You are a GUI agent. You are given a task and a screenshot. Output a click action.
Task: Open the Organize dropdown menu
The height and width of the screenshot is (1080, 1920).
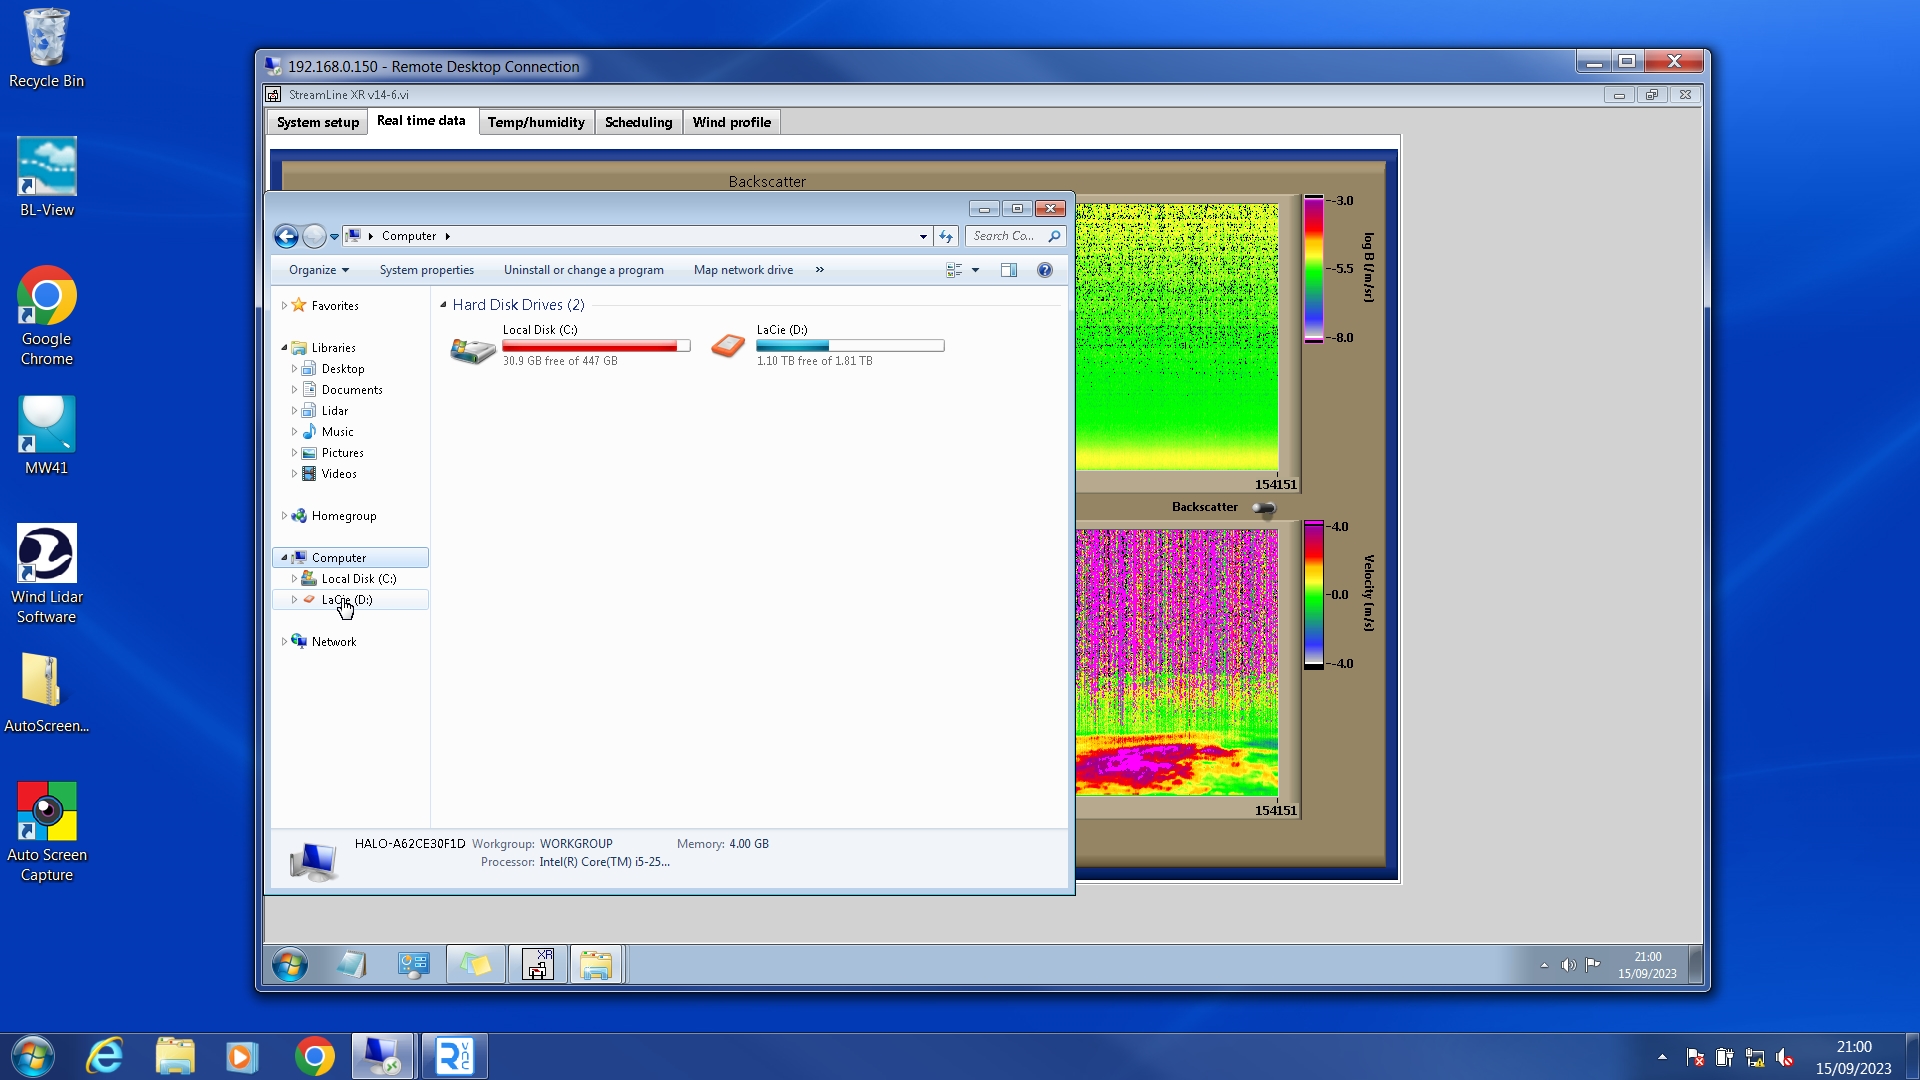pos(318,270)
